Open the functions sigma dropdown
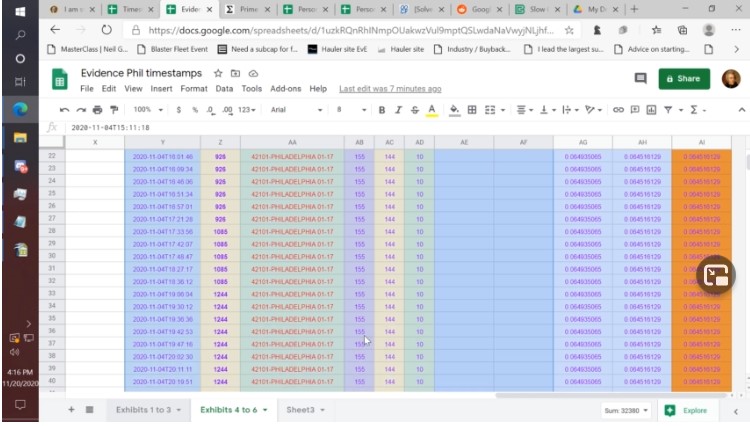Image resolution: width=750 pixels, height=426 pixels. click(x=698, y=110)
